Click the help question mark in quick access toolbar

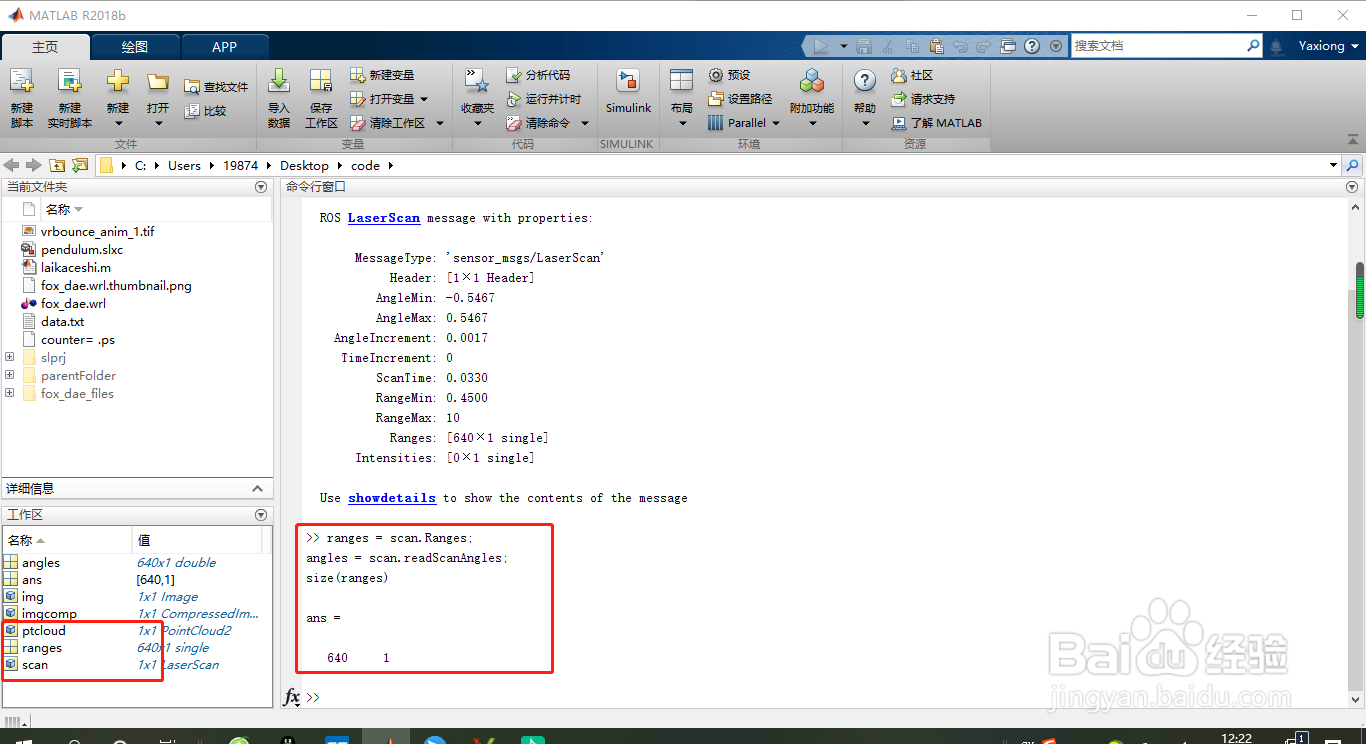point(1031,46)
